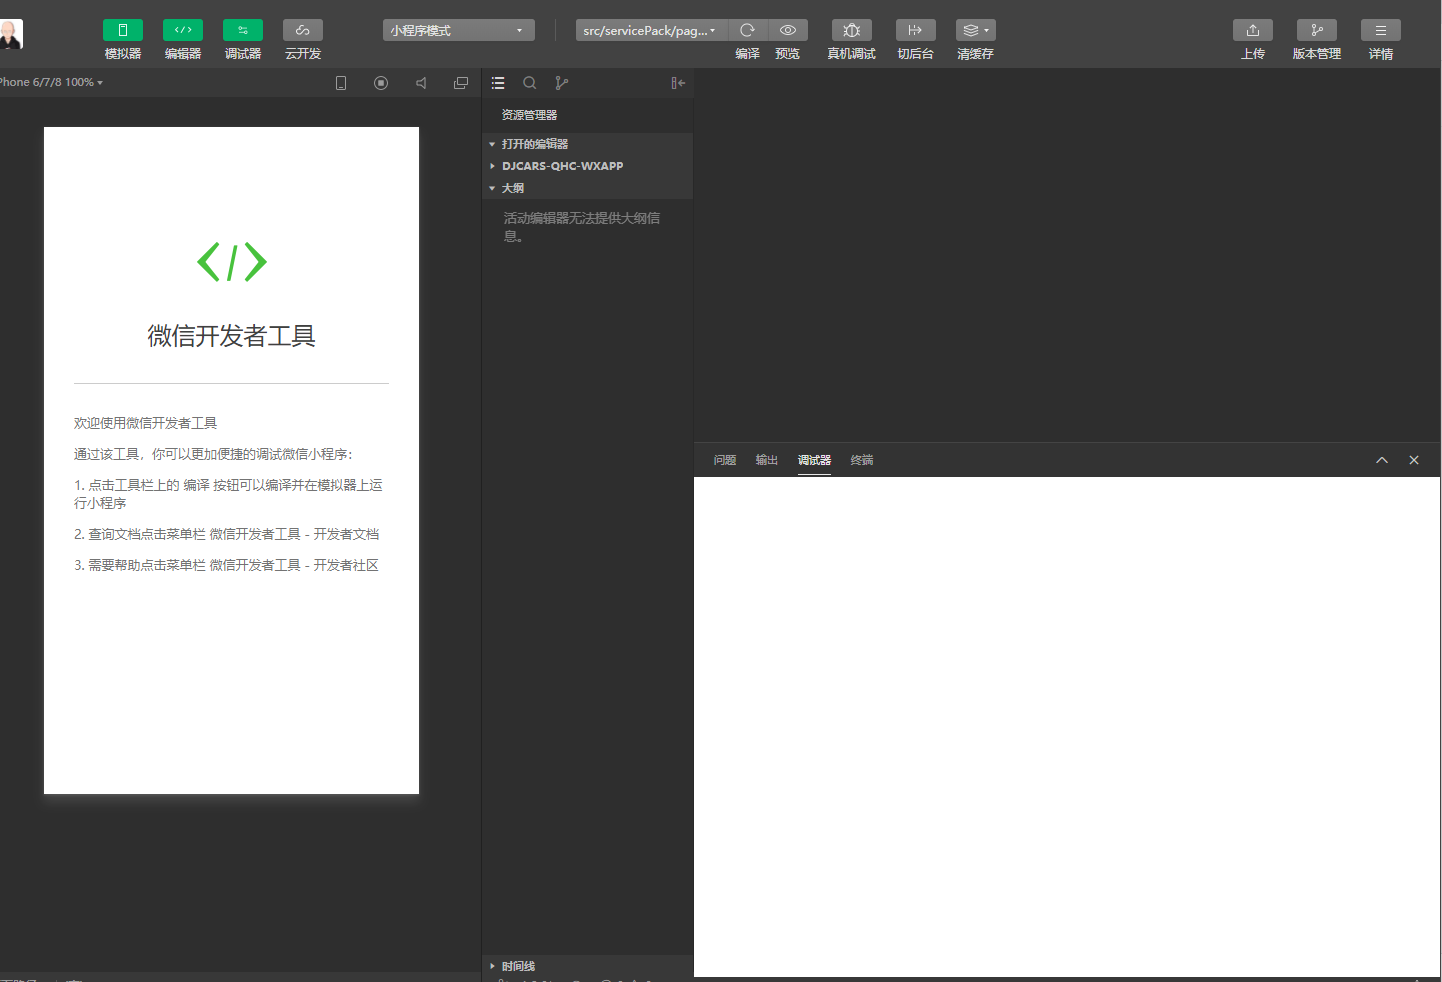Open the source control branch icon
Viewport: 1442px width, 982px height.
click(562, 83)
